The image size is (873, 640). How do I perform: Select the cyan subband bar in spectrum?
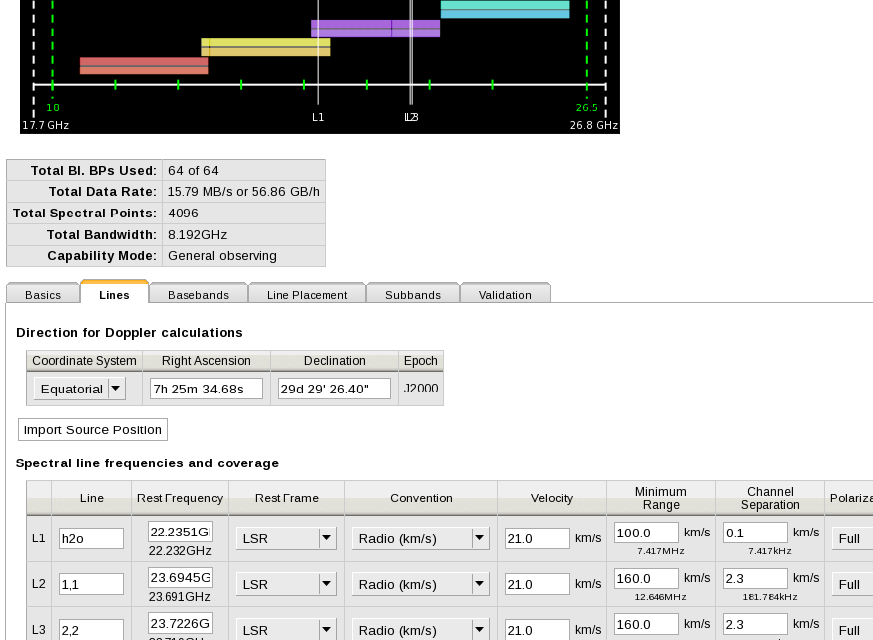(x=505, y=9)
